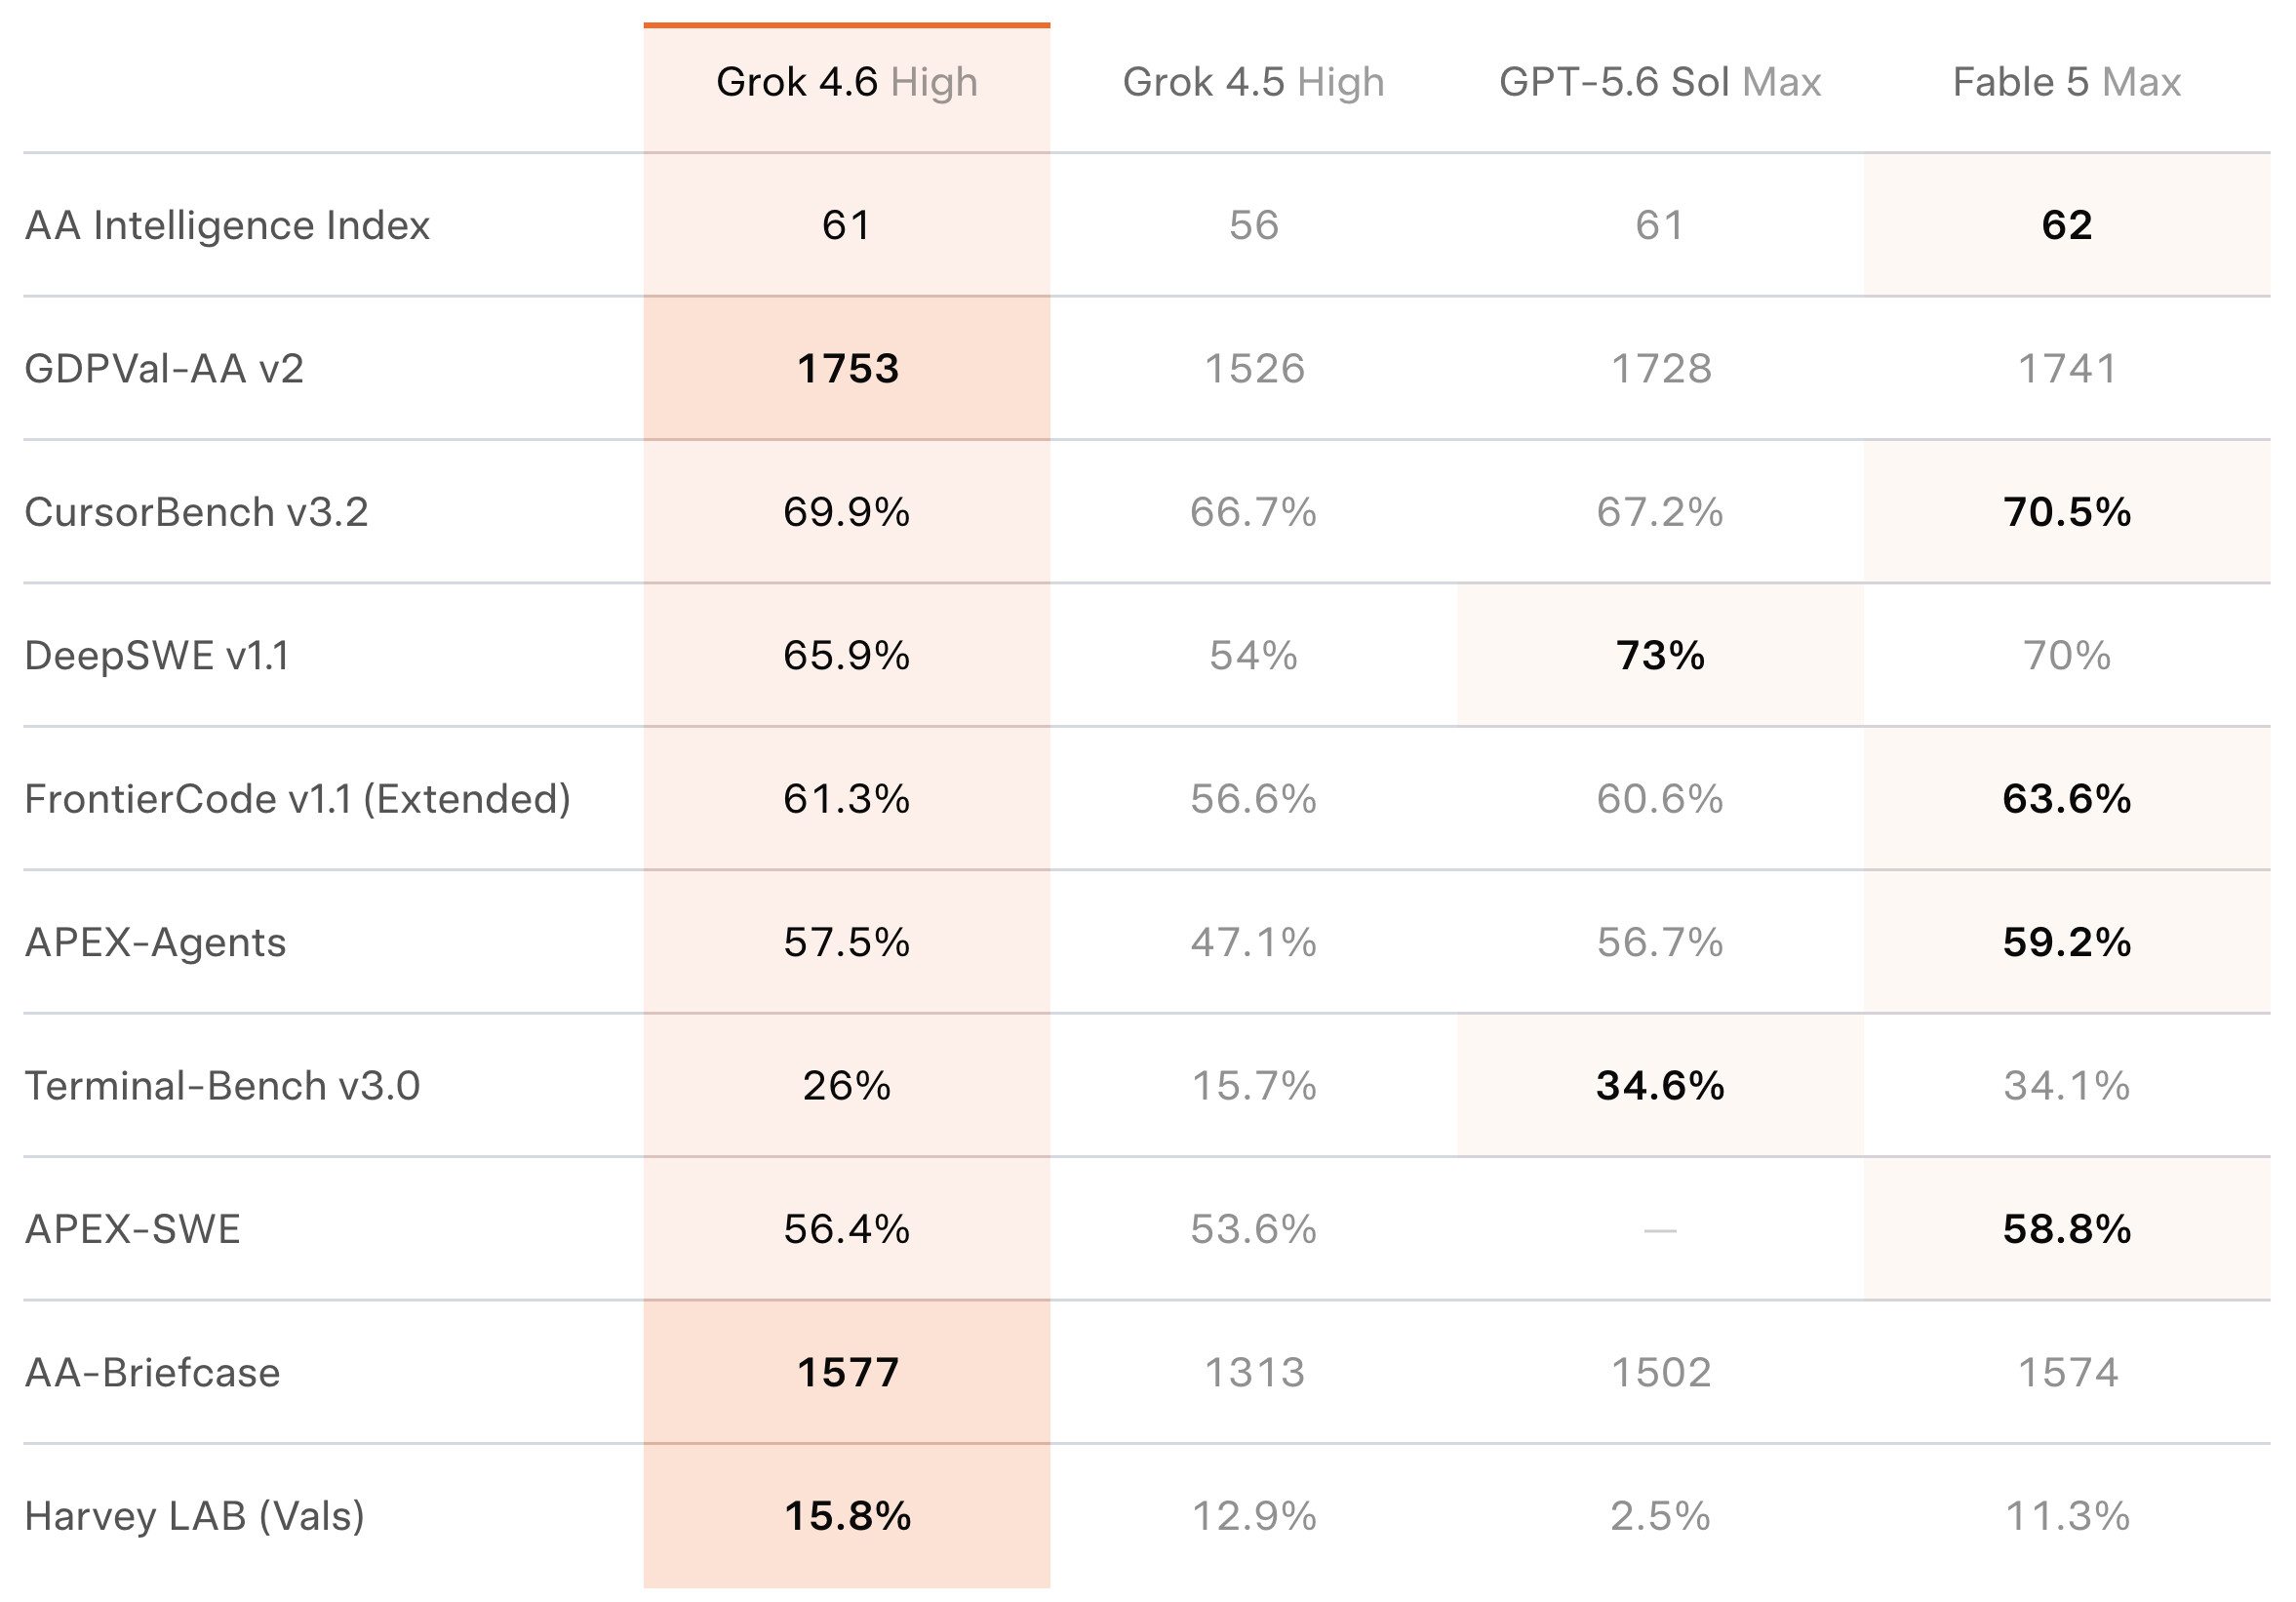Click the bold 73% DeepSWE score
This screenshot has height=1602, width=2296.
(1660, 656)
